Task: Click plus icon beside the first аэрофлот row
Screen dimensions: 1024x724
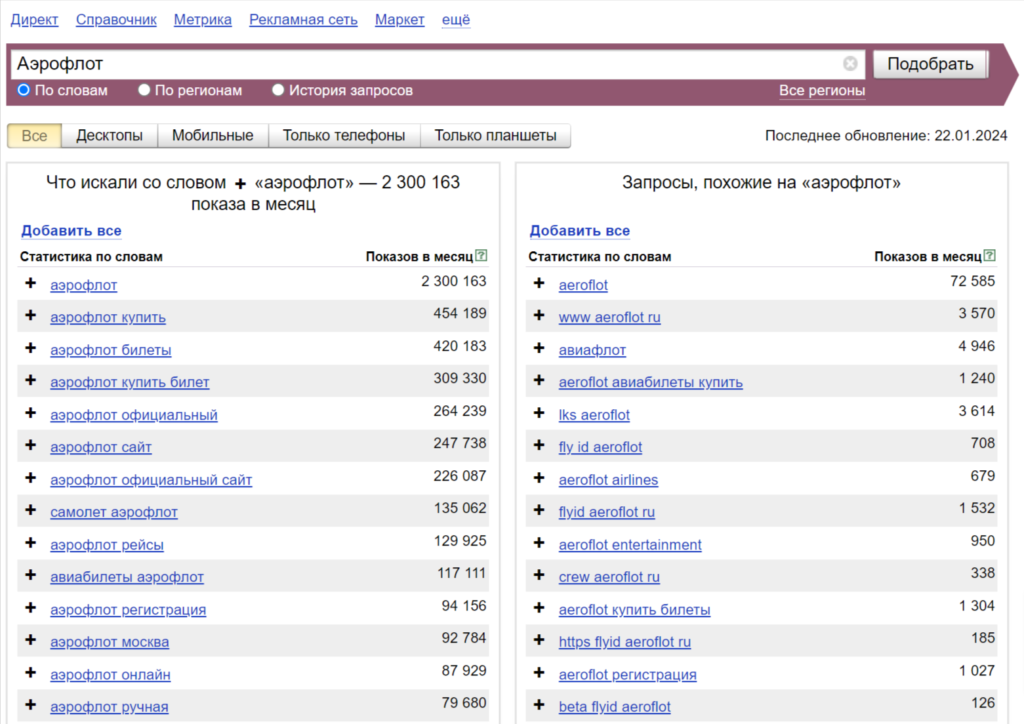Action: [31, 283]
